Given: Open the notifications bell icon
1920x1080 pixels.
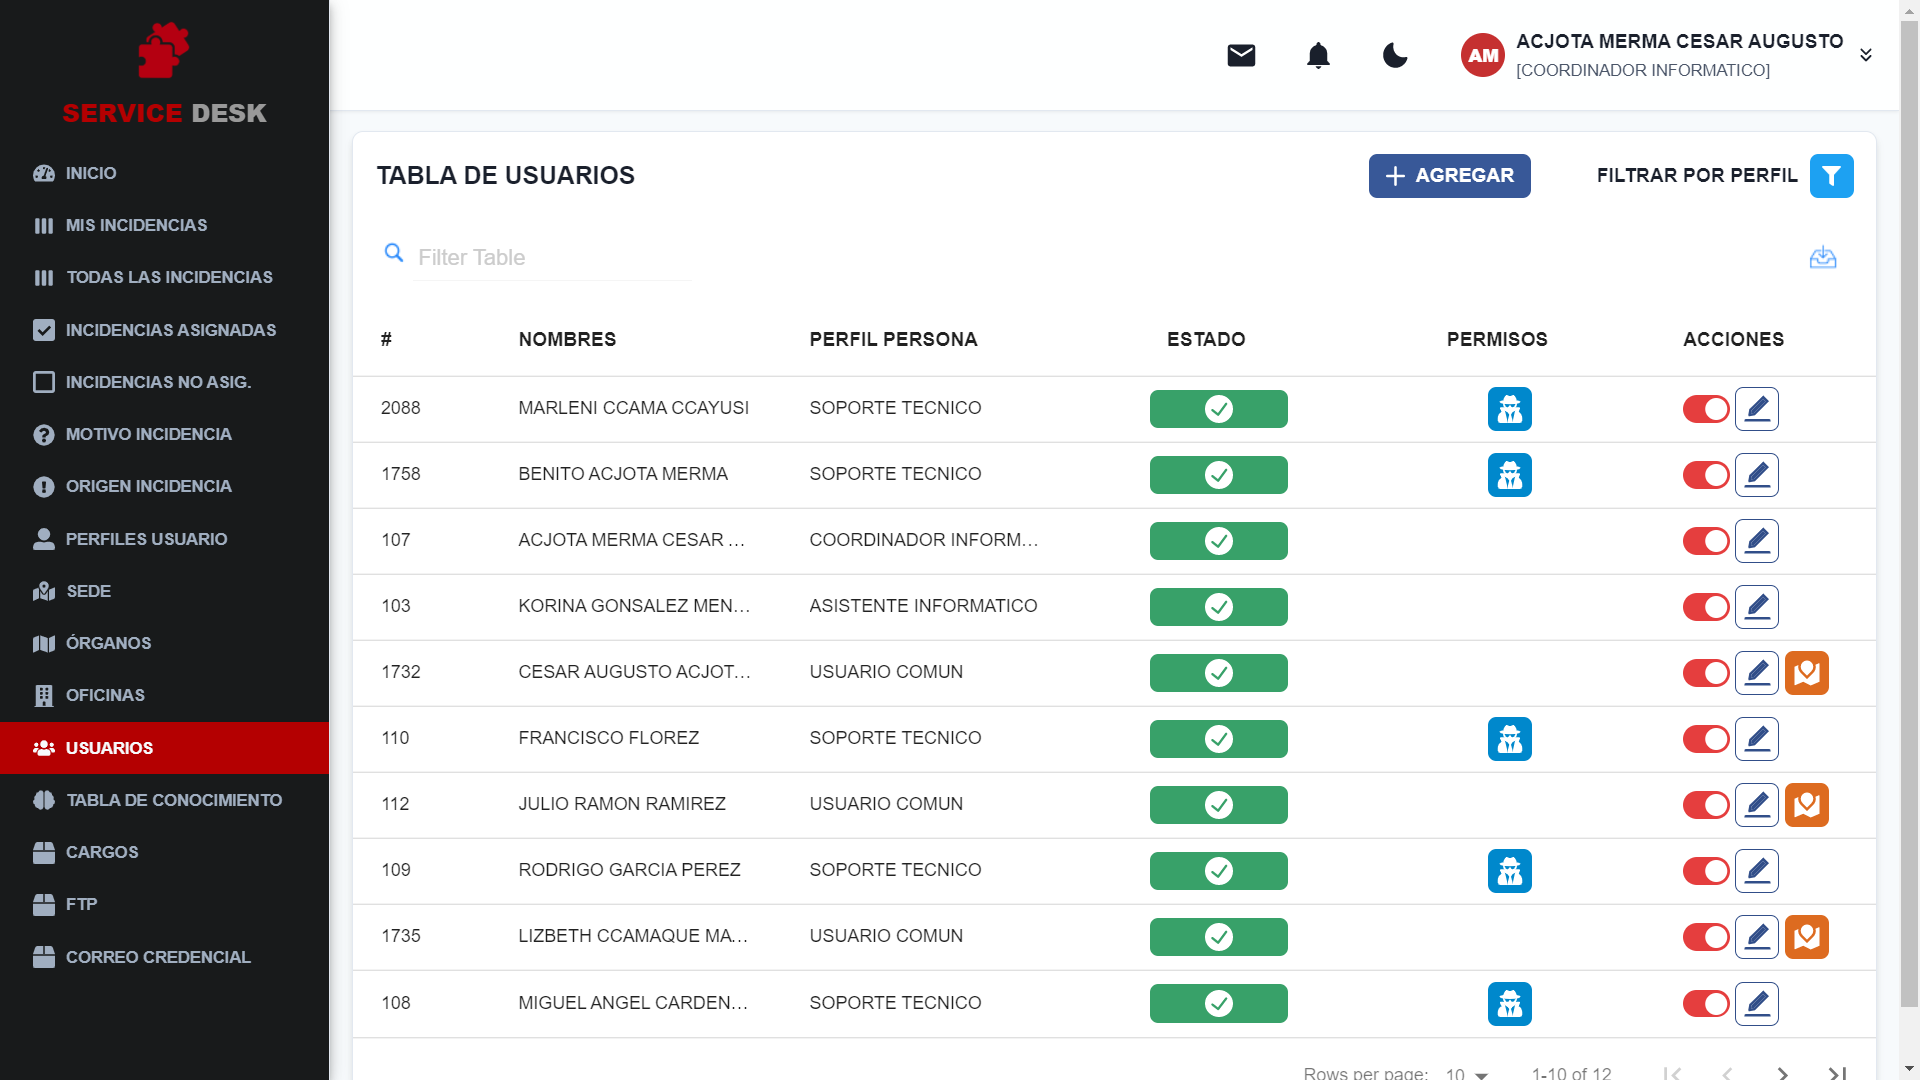Looking at the screenshot, I should click(1318, 55).
